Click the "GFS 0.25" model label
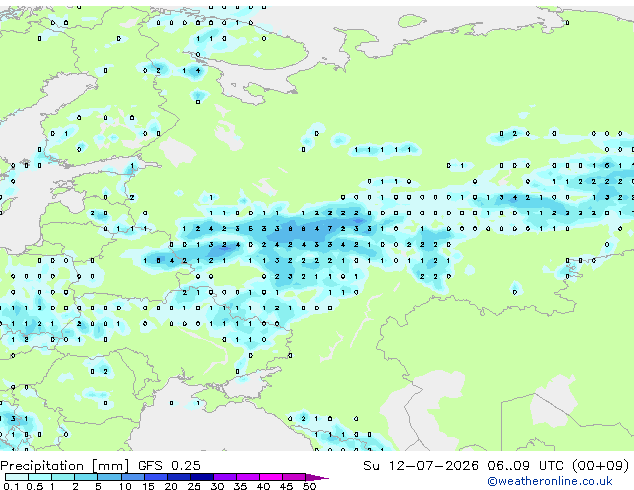634x490 pixels. 169,465
